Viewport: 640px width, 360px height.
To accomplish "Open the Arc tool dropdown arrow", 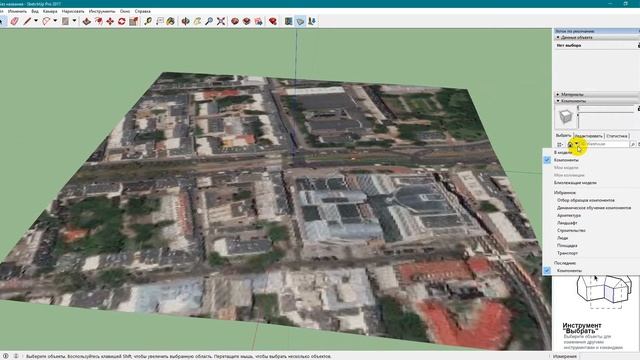I will (x=55, y=21).
